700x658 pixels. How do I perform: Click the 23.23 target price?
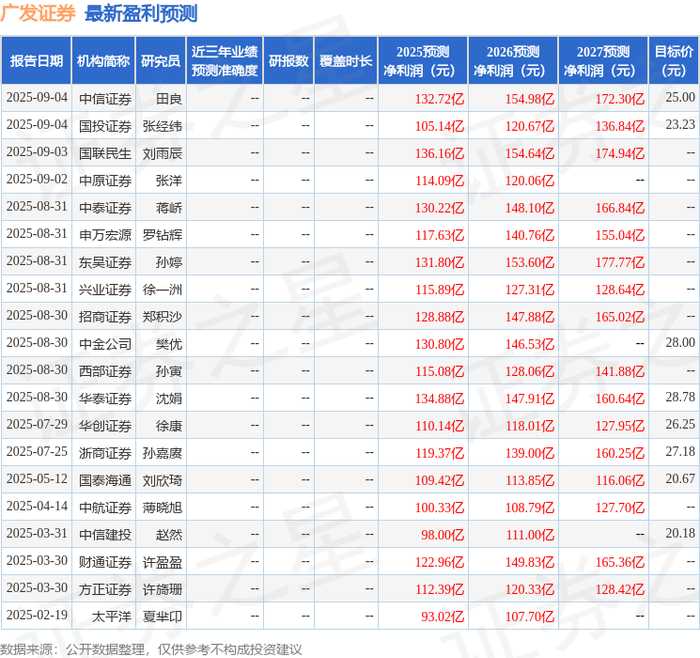click(680, 124)
